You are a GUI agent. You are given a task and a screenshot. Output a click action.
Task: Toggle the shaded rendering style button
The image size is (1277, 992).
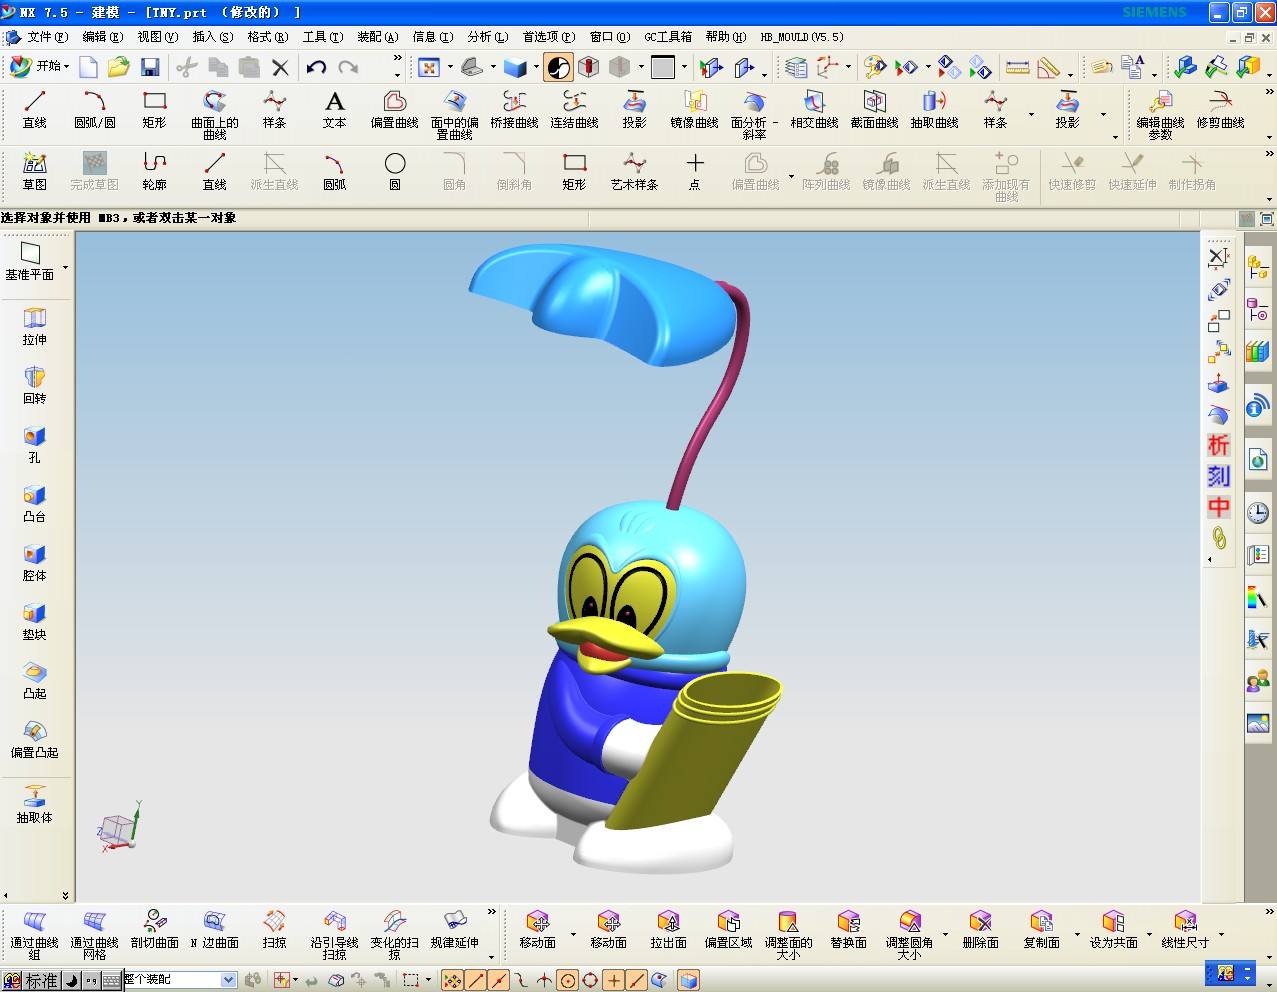click(x=560, y=67)
